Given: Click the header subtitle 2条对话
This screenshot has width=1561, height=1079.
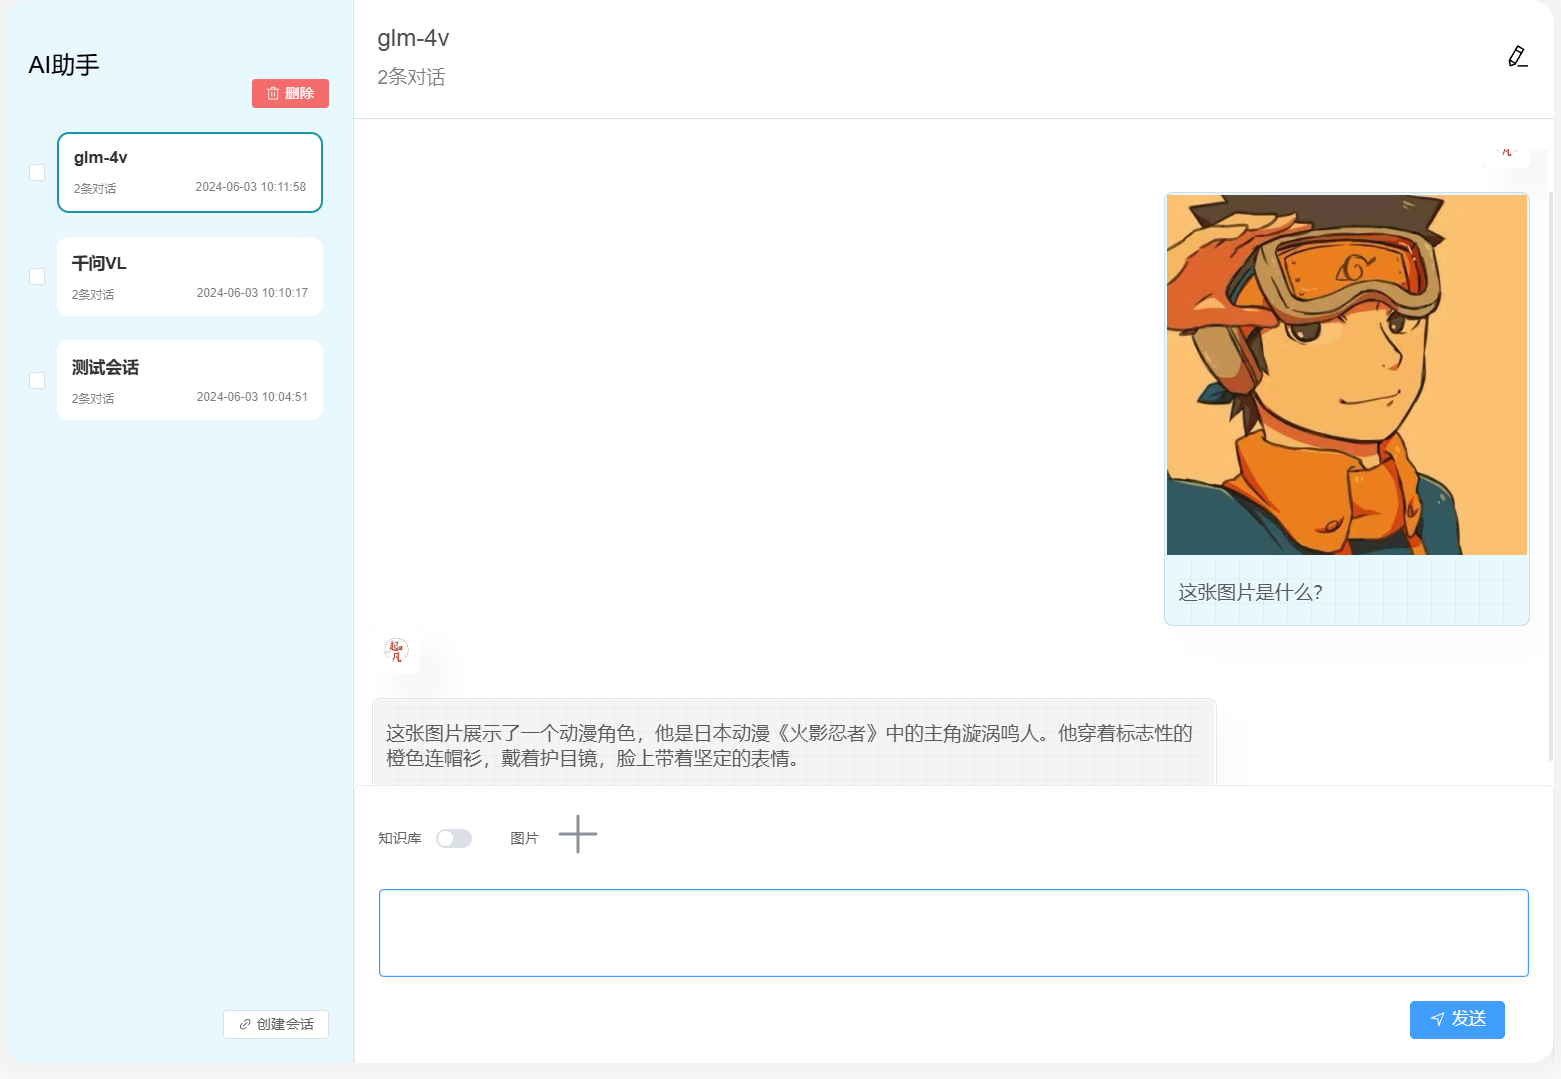Looking at the screenshot, I should click(x=411, y=77).
